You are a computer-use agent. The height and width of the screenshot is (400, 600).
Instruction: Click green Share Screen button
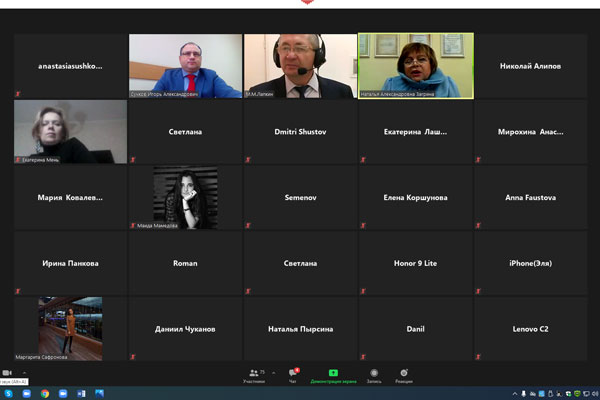pyautogui.click(x=333, y=372)
